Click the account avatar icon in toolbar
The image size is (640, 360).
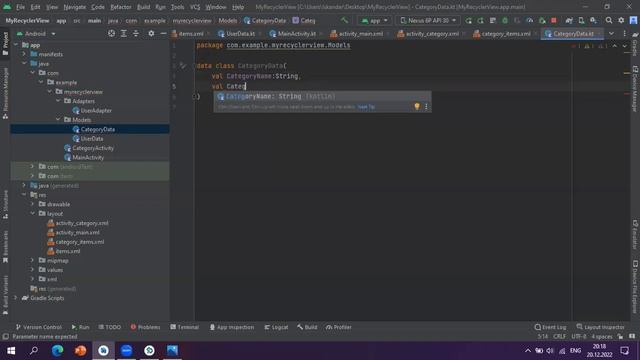click(x=633, y=20)
